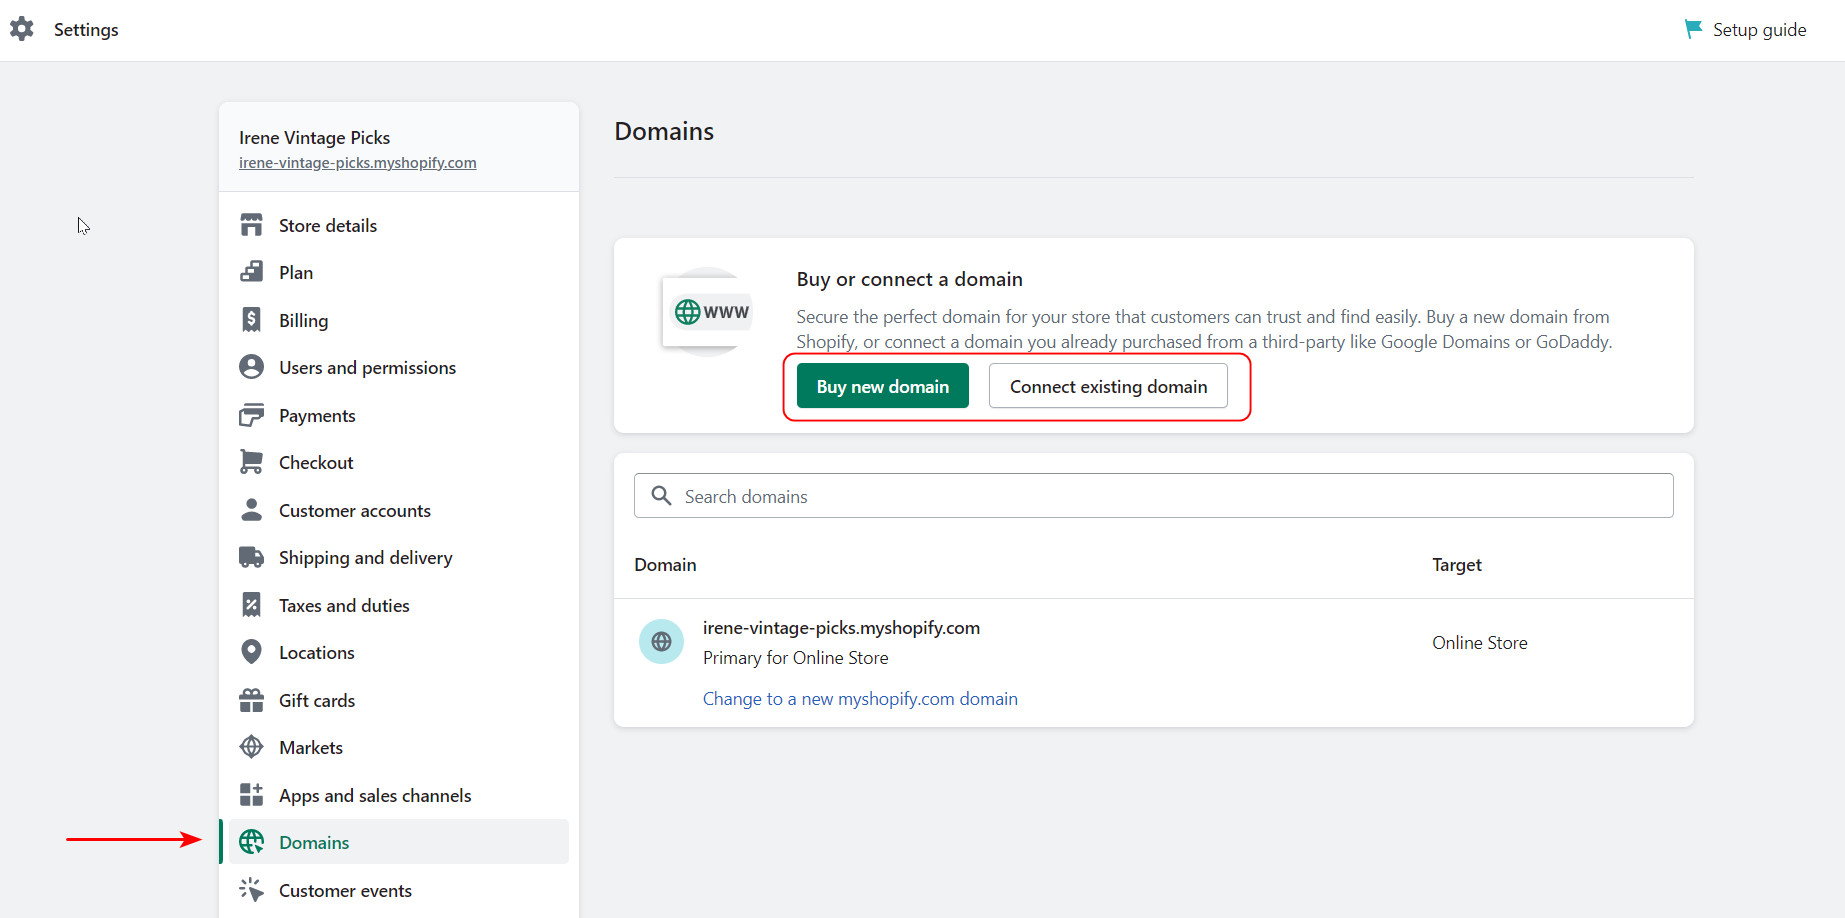
Task: Click the Online Store target cell
Action: [x=1480, y=642]
